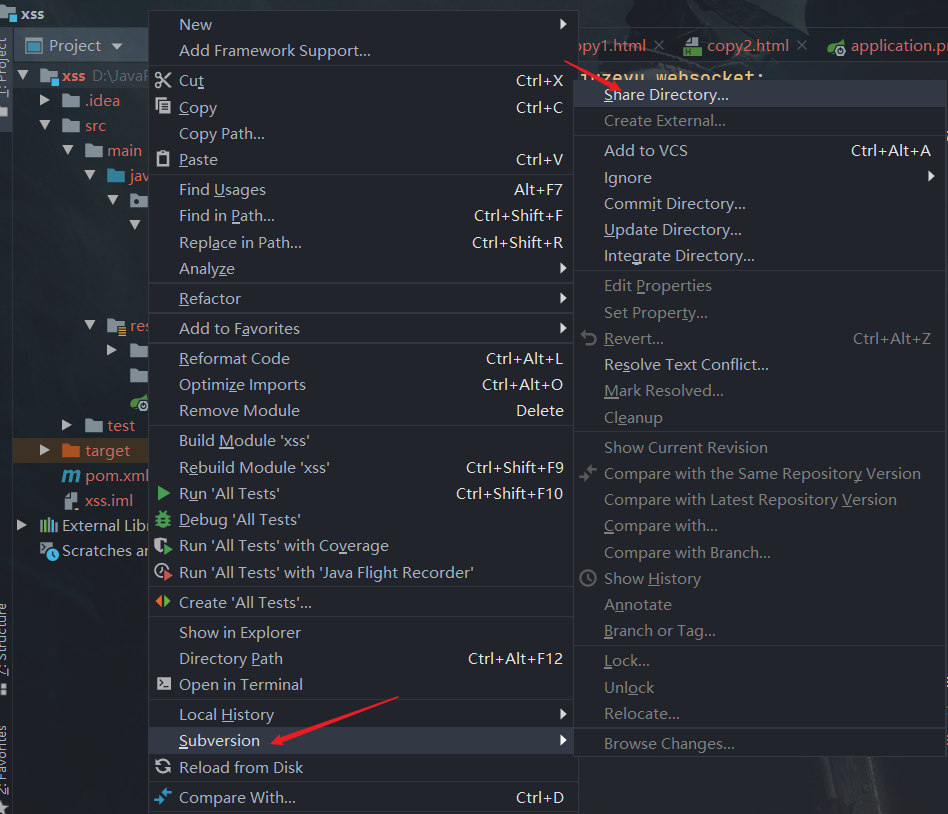Viewport: 948px width, 814px height.
Task: Open the New submenu arrow
Action: click(x=563, y=24)
